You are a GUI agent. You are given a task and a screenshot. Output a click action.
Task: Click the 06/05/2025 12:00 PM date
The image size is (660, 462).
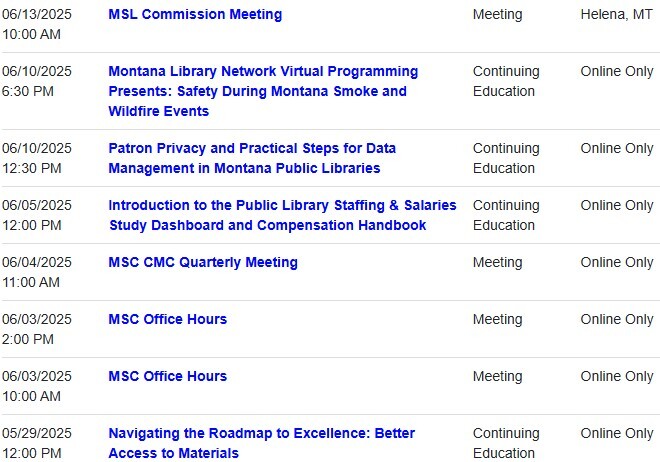[x=37, y=215]
